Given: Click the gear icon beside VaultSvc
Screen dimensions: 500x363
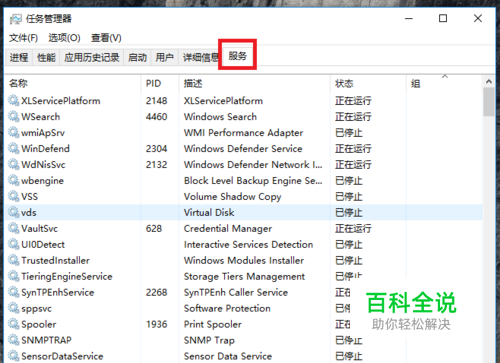Looking at the screenshot, I should click(14, 228).
